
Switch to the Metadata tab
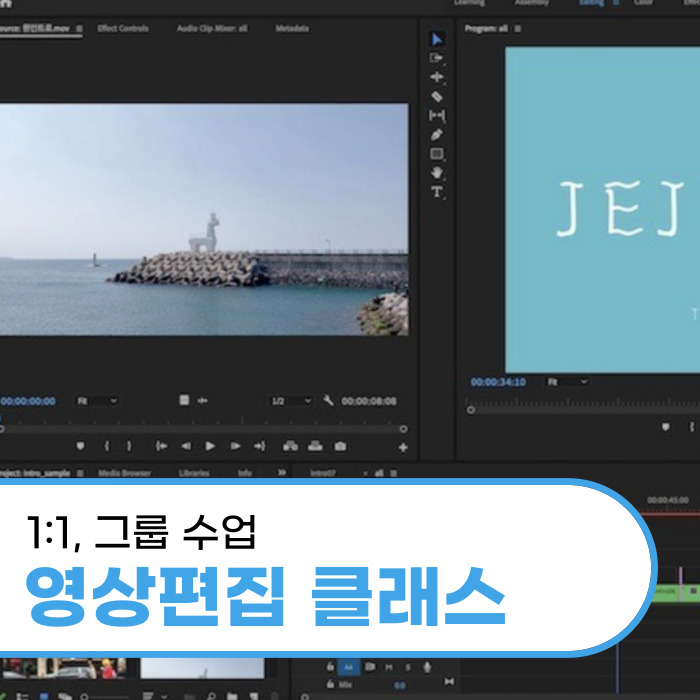[292, 29]
